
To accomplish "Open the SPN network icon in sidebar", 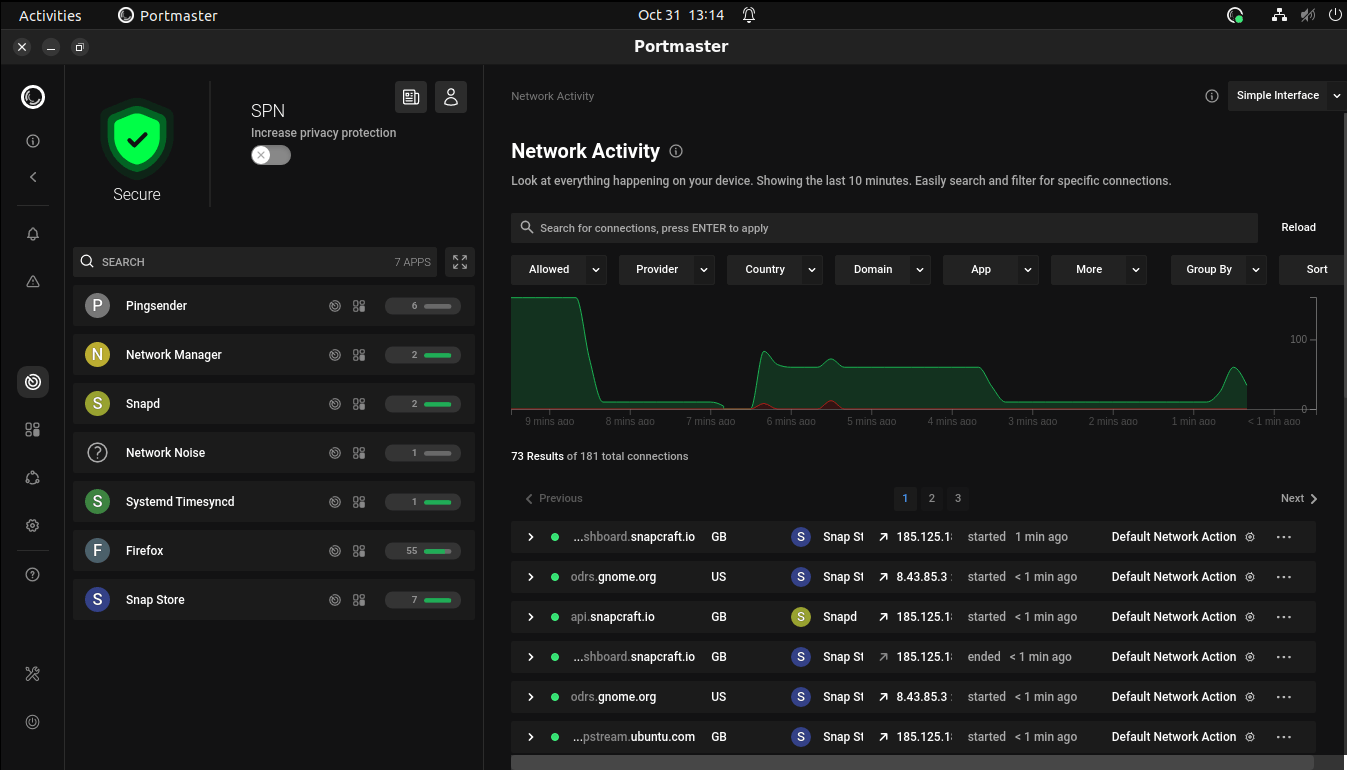I will tap(33, 478).
